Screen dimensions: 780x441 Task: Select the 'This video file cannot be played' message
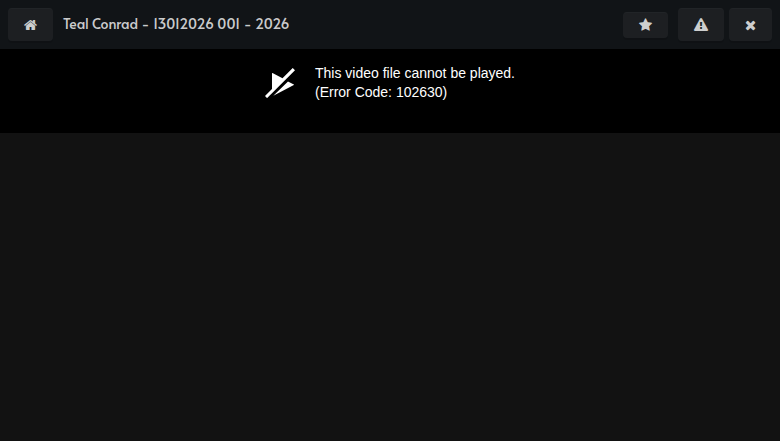[415, 73]
